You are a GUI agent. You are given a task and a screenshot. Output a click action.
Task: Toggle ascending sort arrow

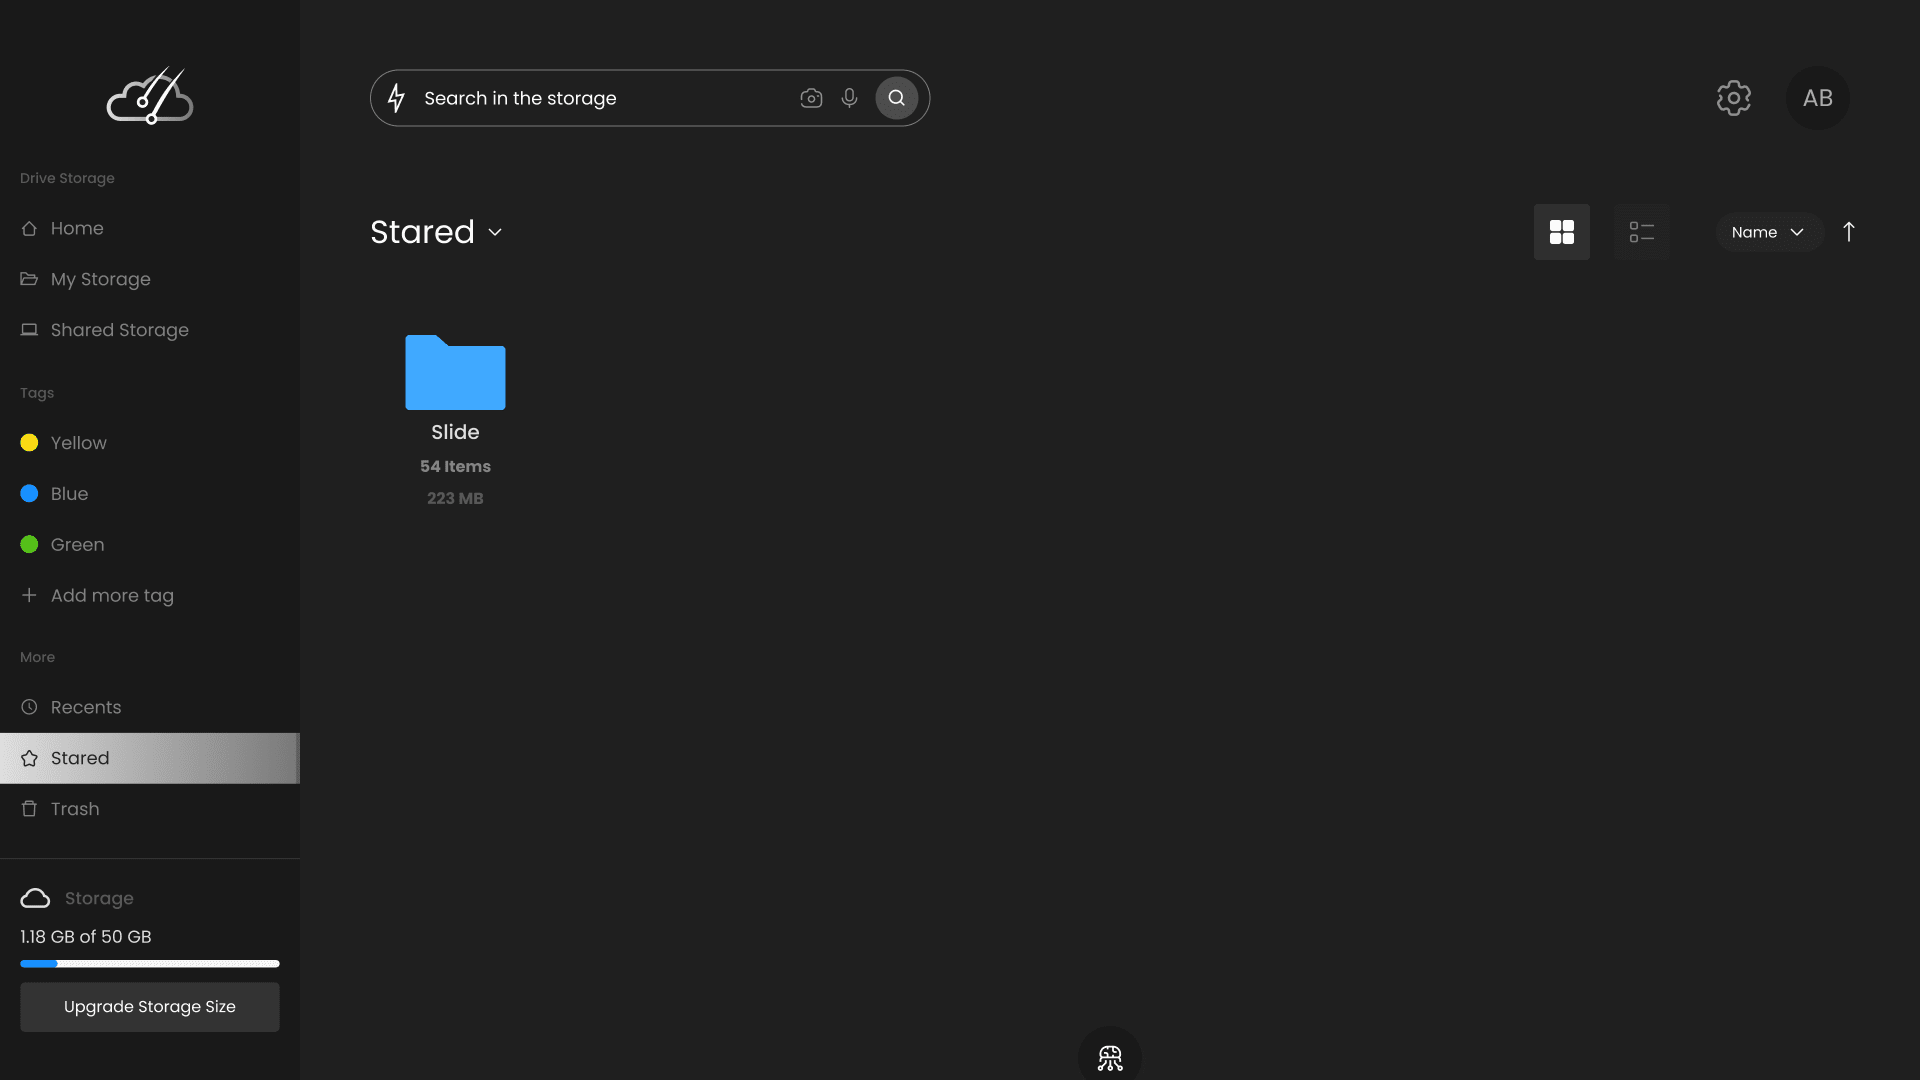pos(1849,232)
